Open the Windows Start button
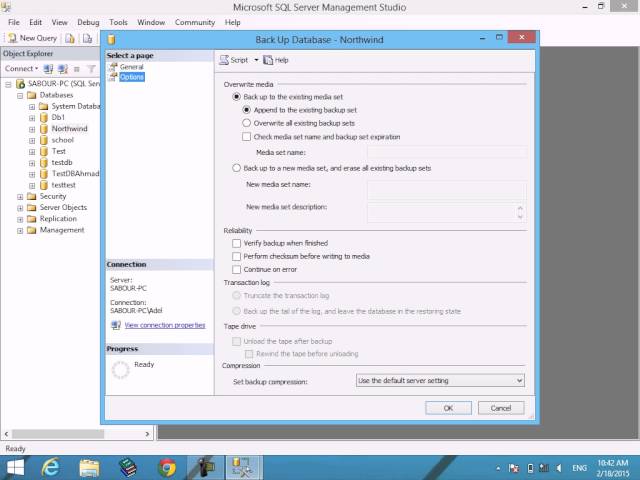 point(16,468)
